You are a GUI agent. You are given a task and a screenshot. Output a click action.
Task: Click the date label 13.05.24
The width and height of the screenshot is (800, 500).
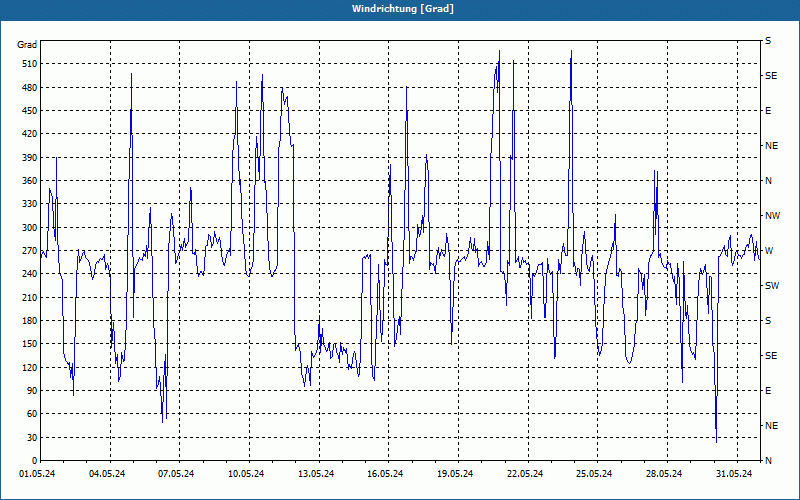(316, 474)
